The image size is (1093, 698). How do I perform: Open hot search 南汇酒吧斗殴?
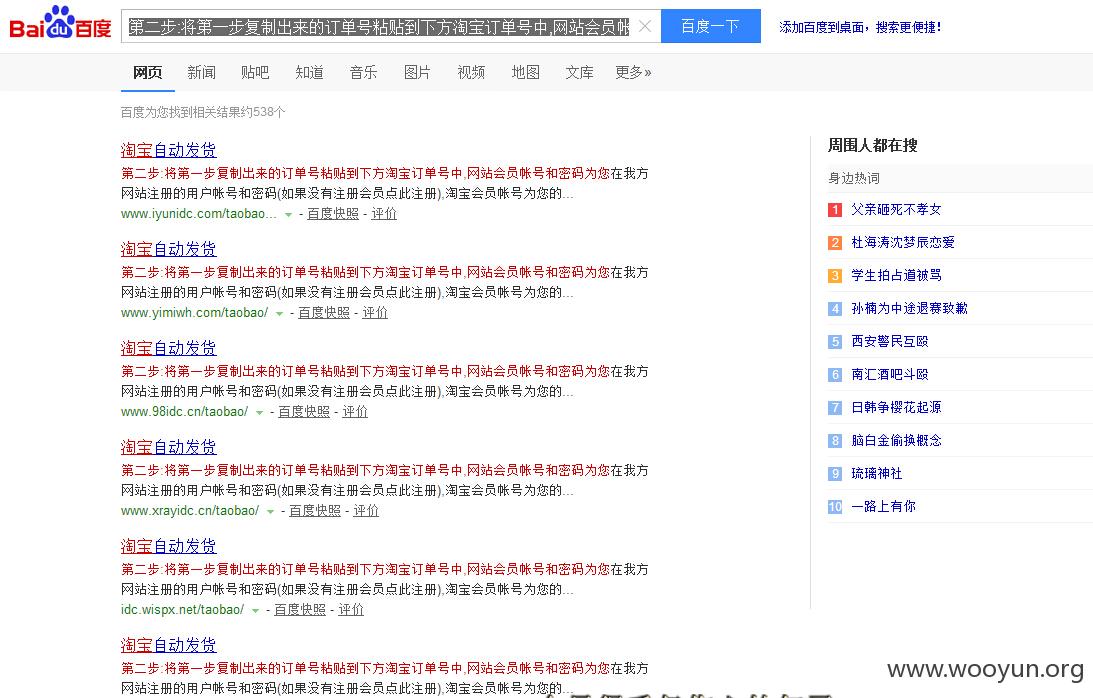[889, 374]
